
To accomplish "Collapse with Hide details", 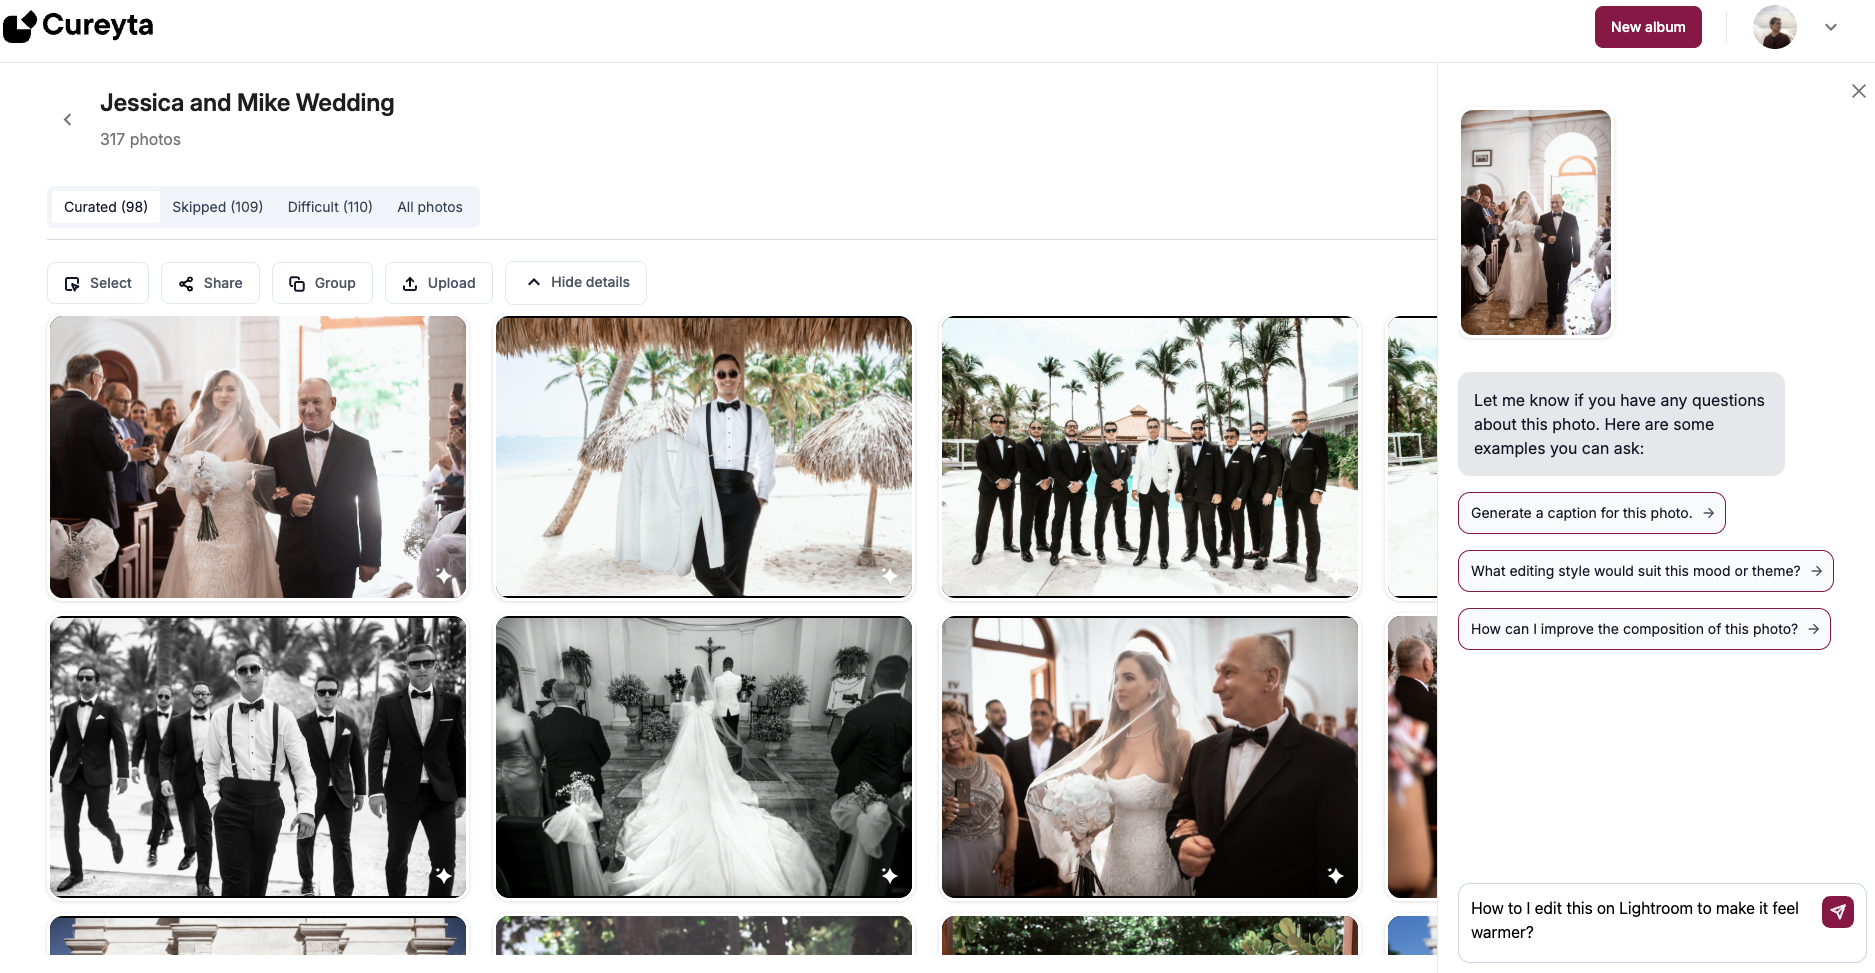I will [x=576, y=283].
